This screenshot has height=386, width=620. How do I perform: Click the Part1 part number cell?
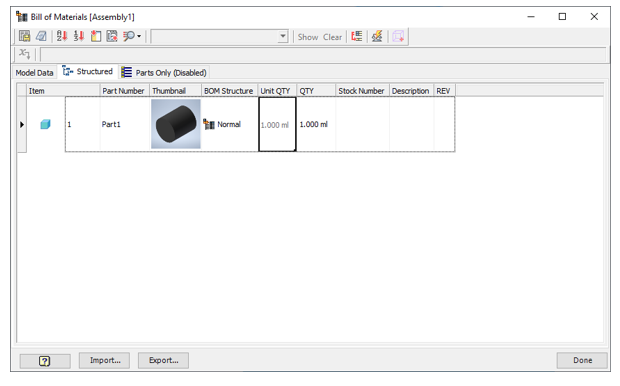click(124, 125)
